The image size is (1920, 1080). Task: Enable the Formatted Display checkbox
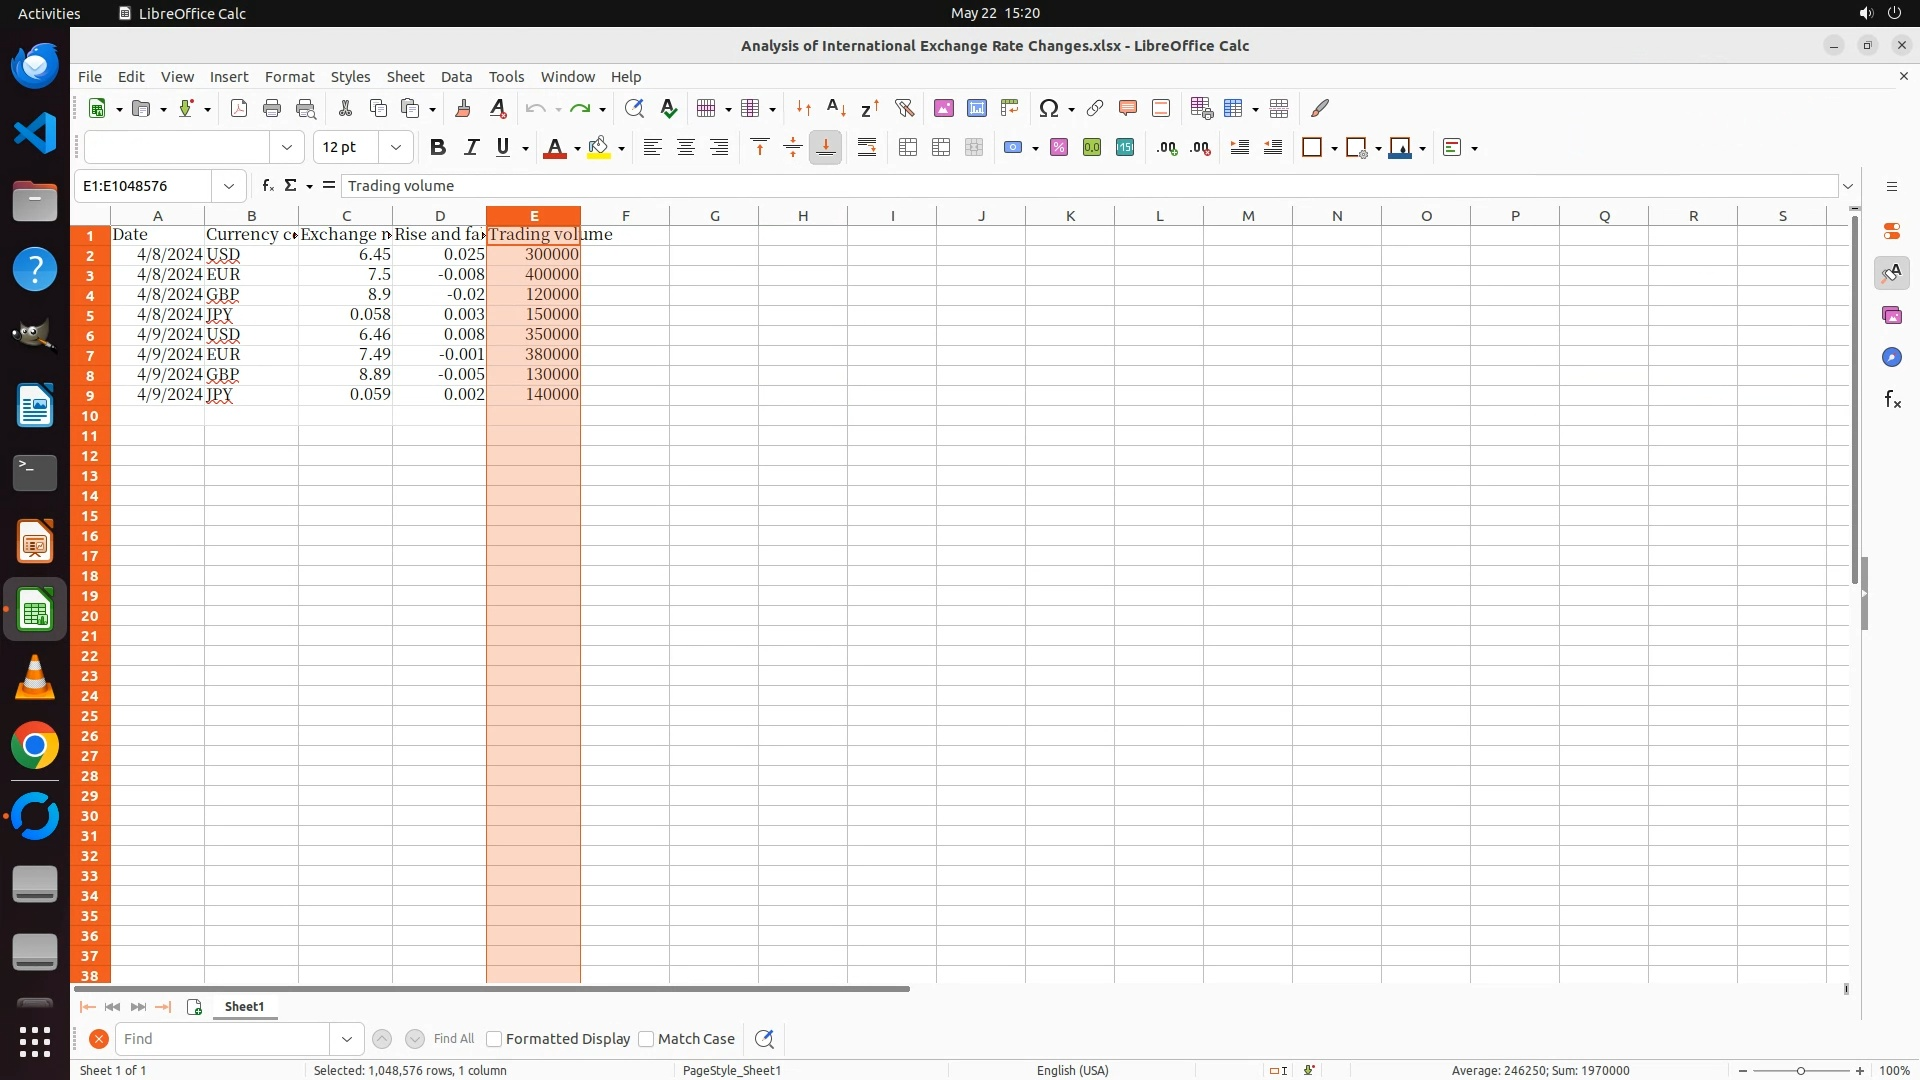(494, 1039)
